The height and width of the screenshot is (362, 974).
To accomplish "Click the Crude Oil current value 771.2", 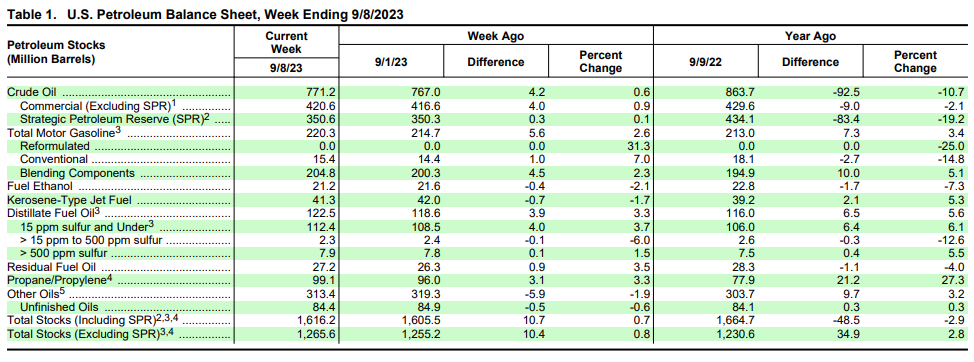I will [323, 92].
